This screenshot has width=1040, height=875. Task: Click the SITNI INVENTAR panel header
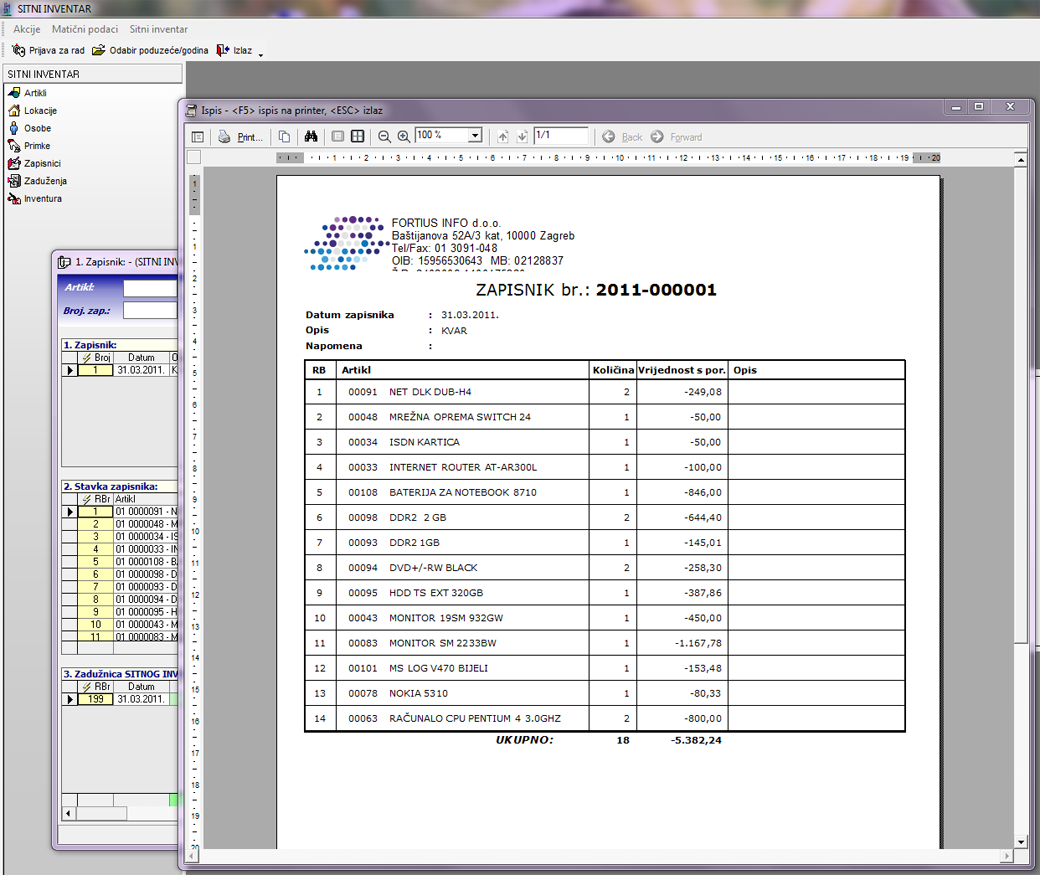coord(93,74)
